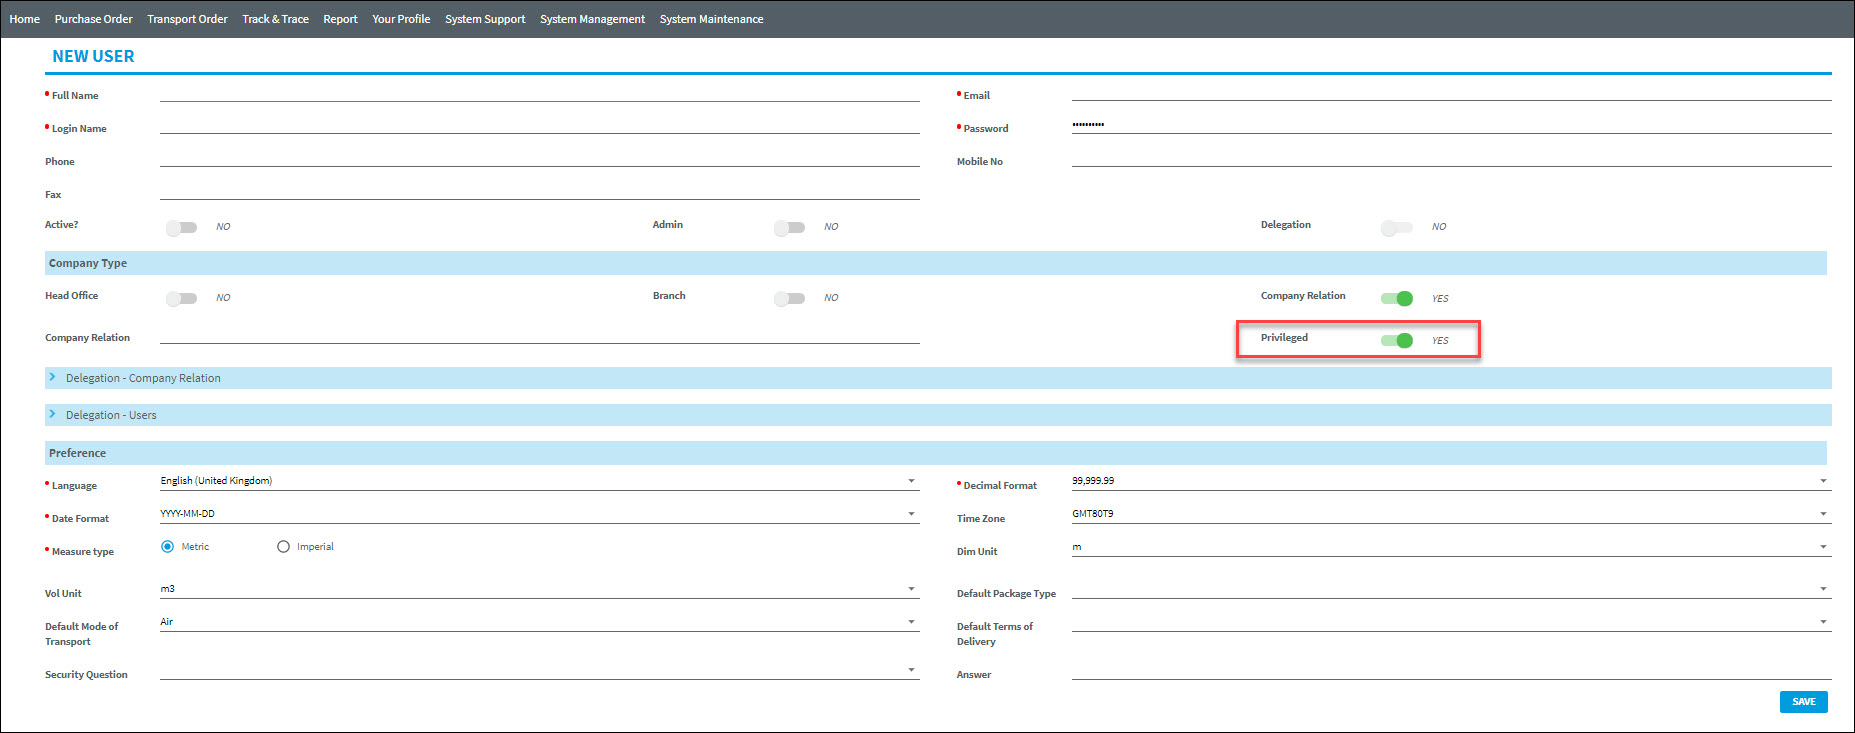Turn off the Company Relation switch
The image size is (1855, 733).
pyautogui.click(x=1397, y=298)
